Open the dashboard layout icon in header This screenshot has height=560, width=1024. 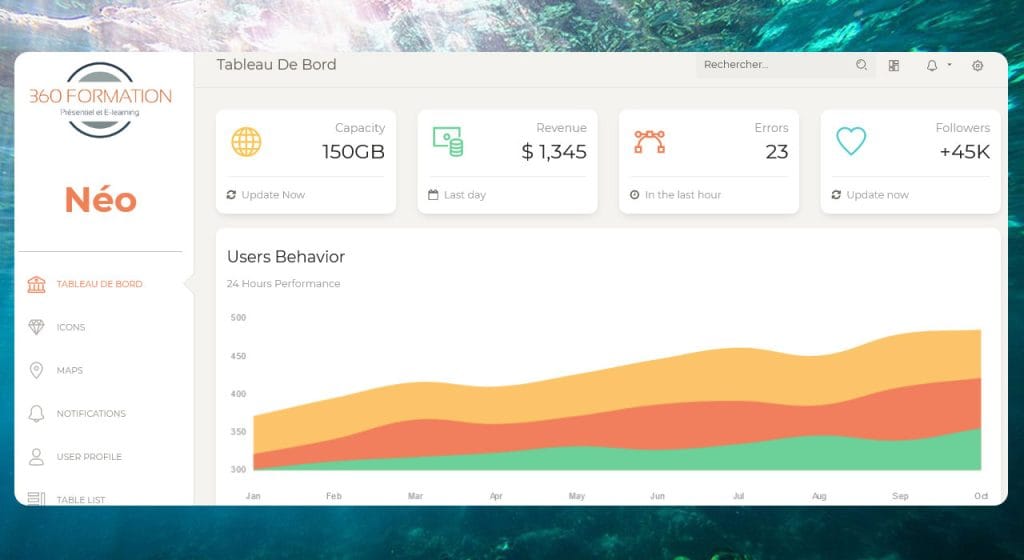tap(894, 66)
